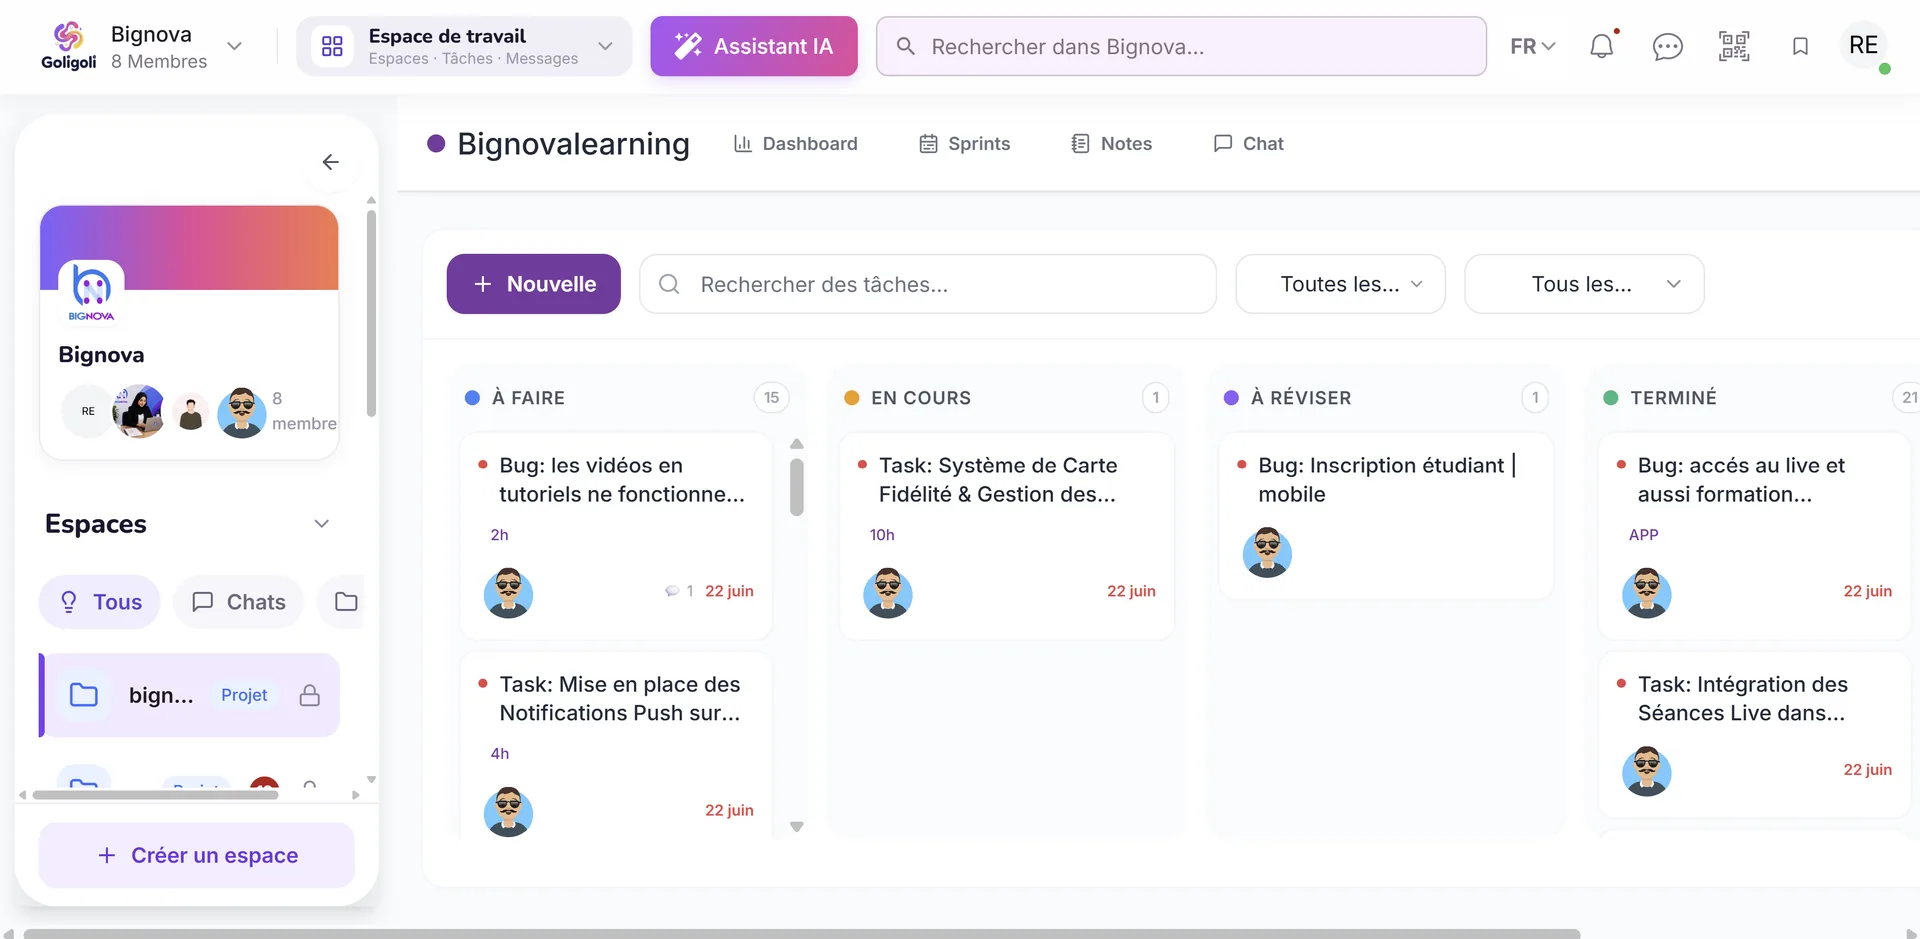Select the Tous spaces filter

coord(100,602)
